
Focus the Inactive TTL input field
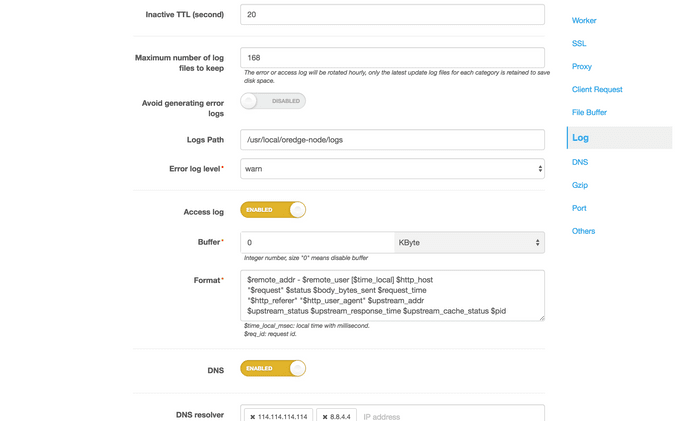(x=392, y=15)
